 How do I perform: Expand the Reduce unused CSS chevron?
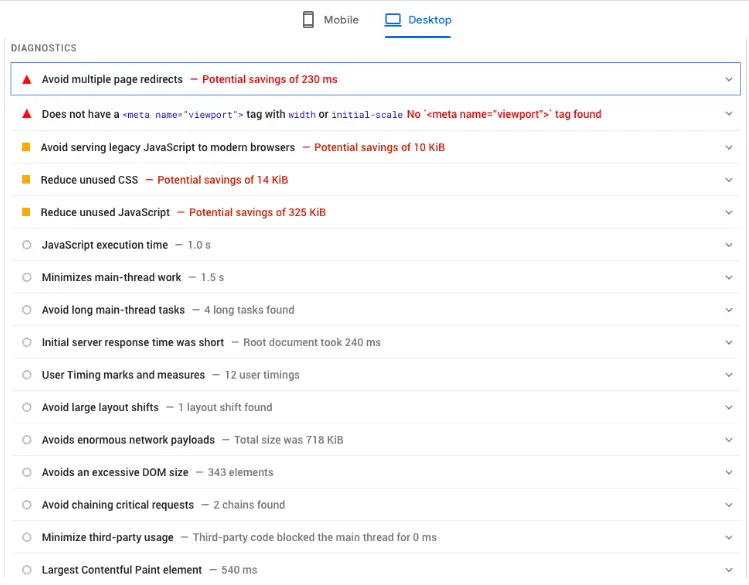729,180
